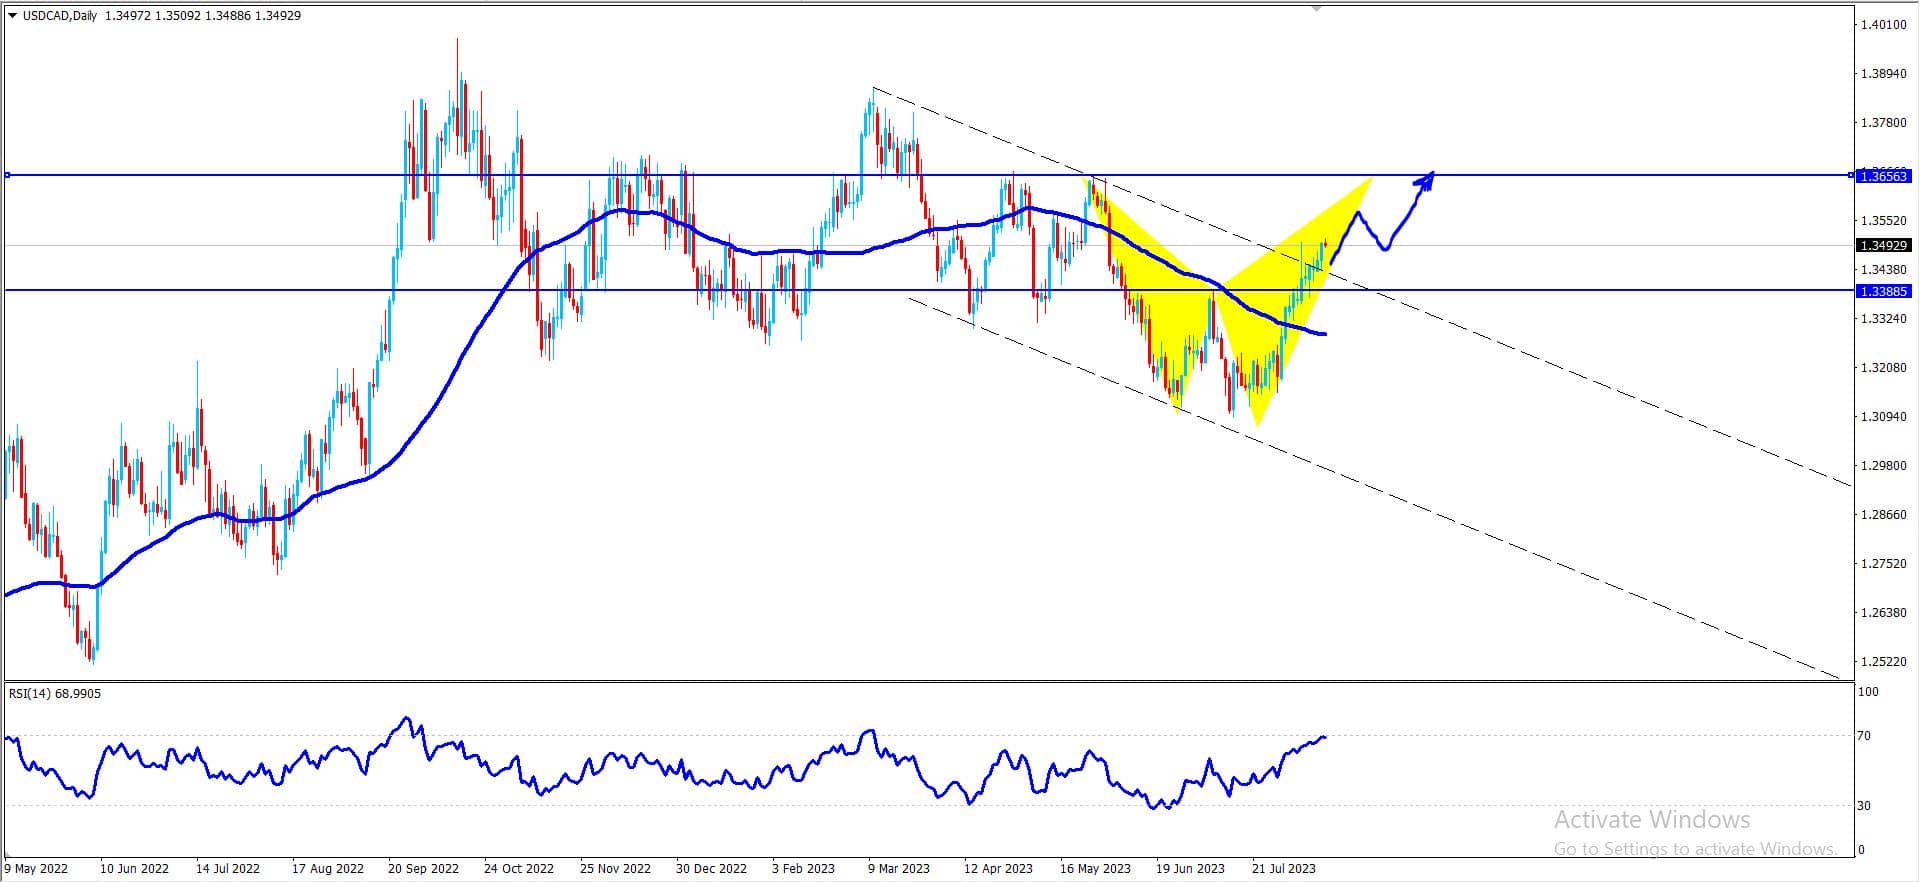Click the 9 May 2022 date label
This screenshot has height=882, width=1920.
[37, 869]
